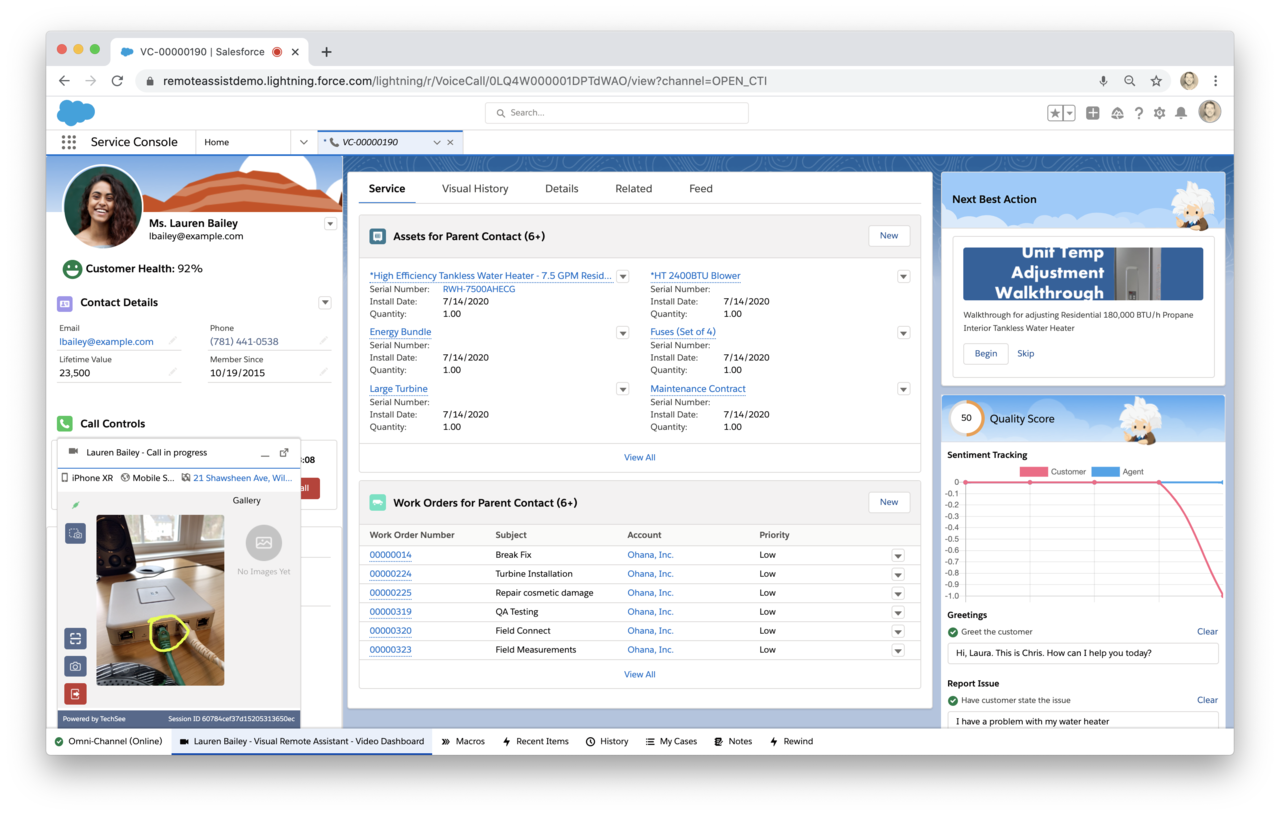
Task: Open the Setup gear menu
Action: pyautogui.click(x=1159, y=113)
